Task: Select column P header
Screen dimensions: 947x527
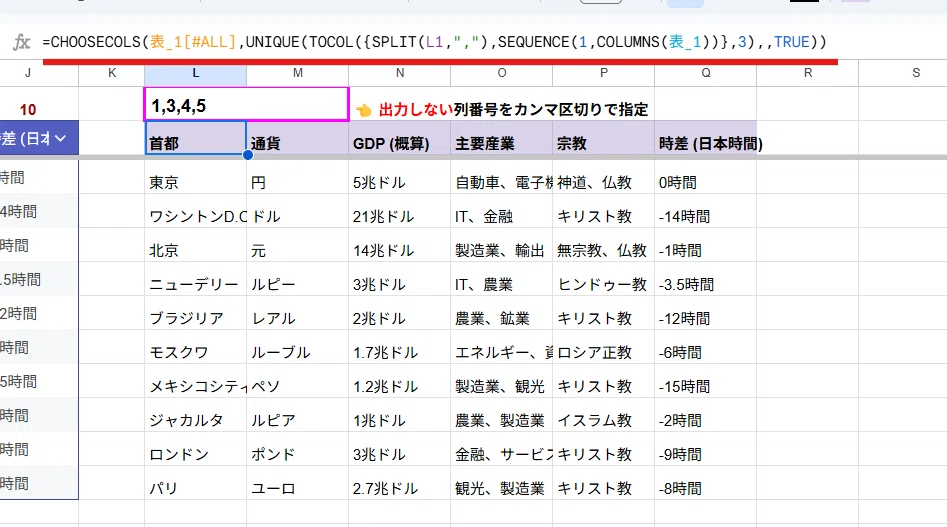Action: [604, 72]
